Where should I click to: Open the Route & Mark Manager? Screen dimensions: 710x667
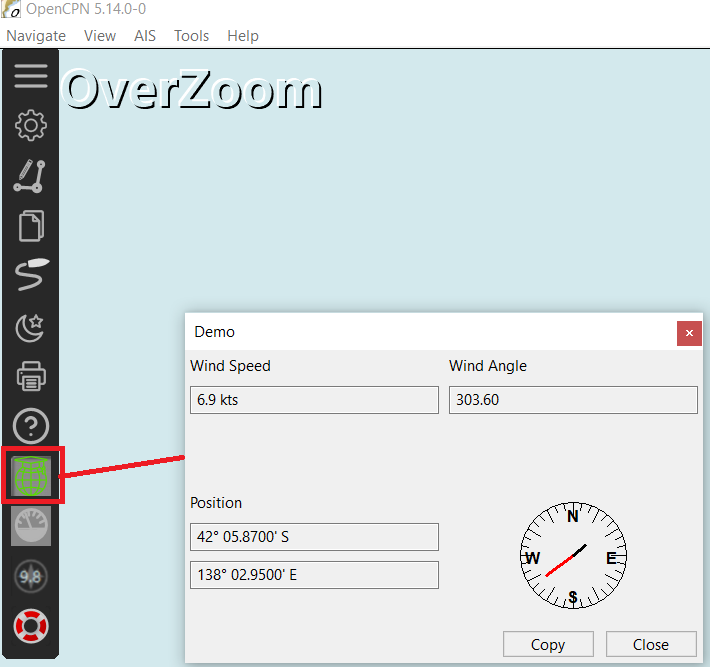[31, 226]
